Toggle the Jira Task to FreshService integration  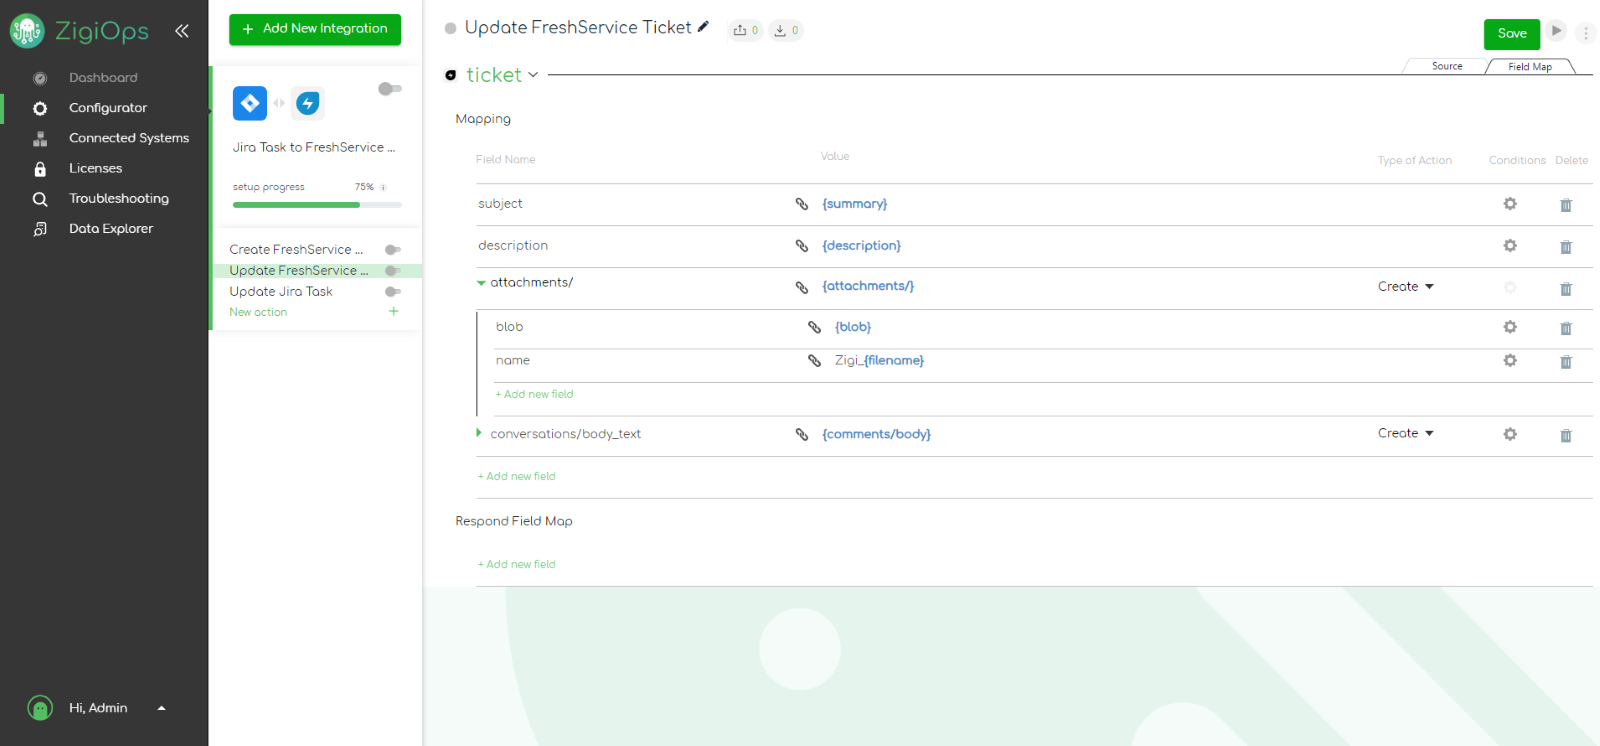pyautogui.click(x=390, y=89)
